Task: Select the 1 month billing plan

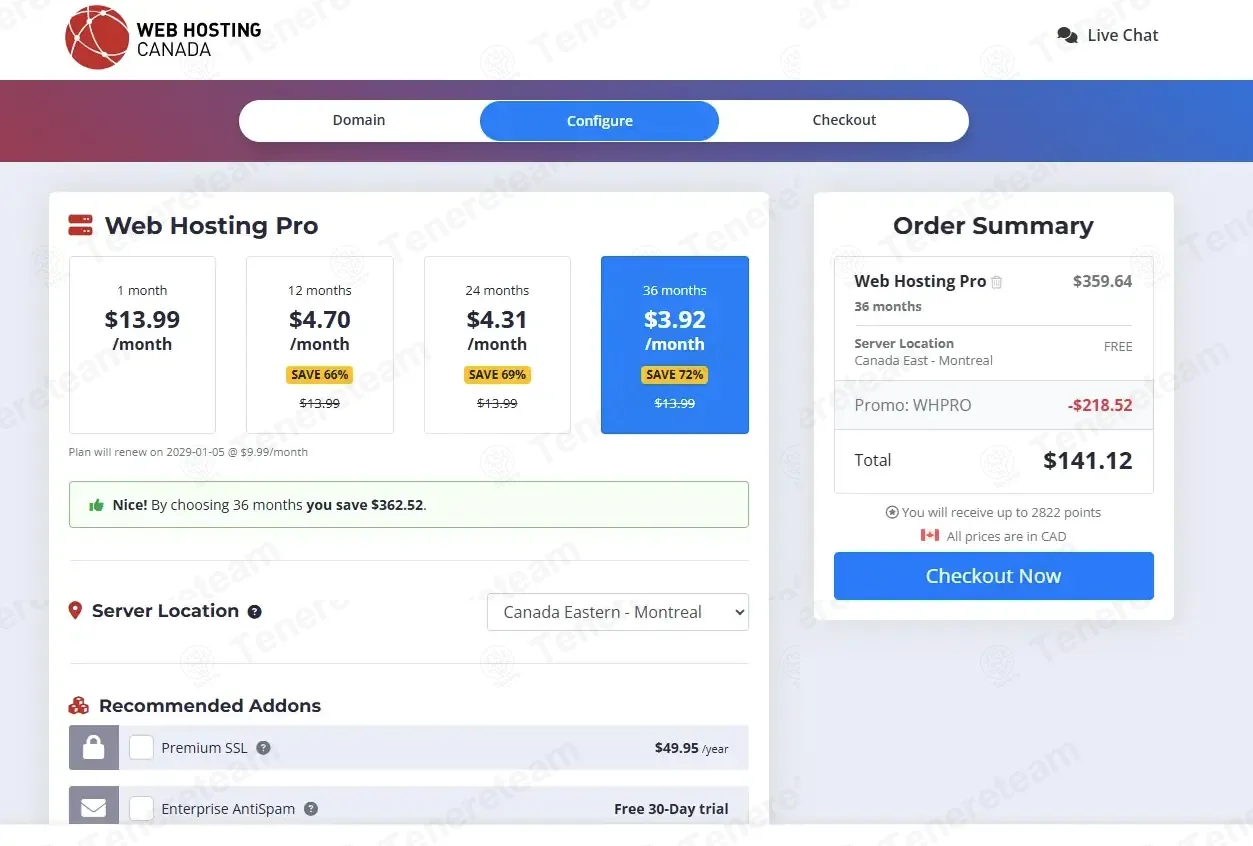Action: tap(142, 345)
